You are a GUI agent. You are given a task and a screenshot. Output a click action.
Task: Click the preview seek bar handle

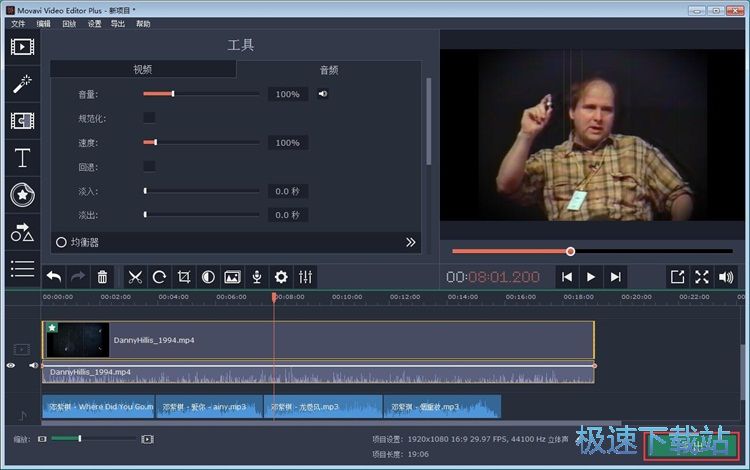pyautogui.click(x=570, y=251)
